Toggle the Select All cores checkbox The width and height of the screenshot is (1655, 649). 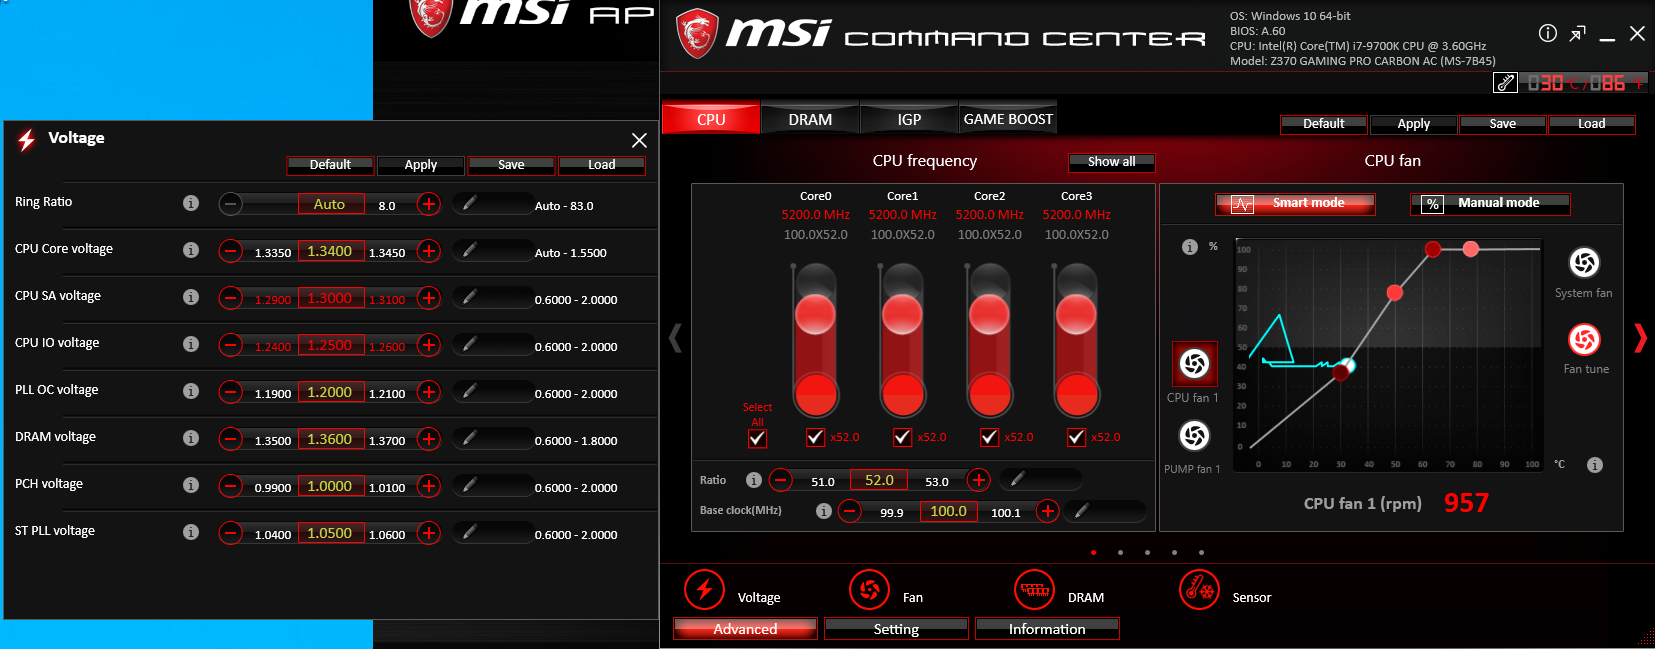757,438
